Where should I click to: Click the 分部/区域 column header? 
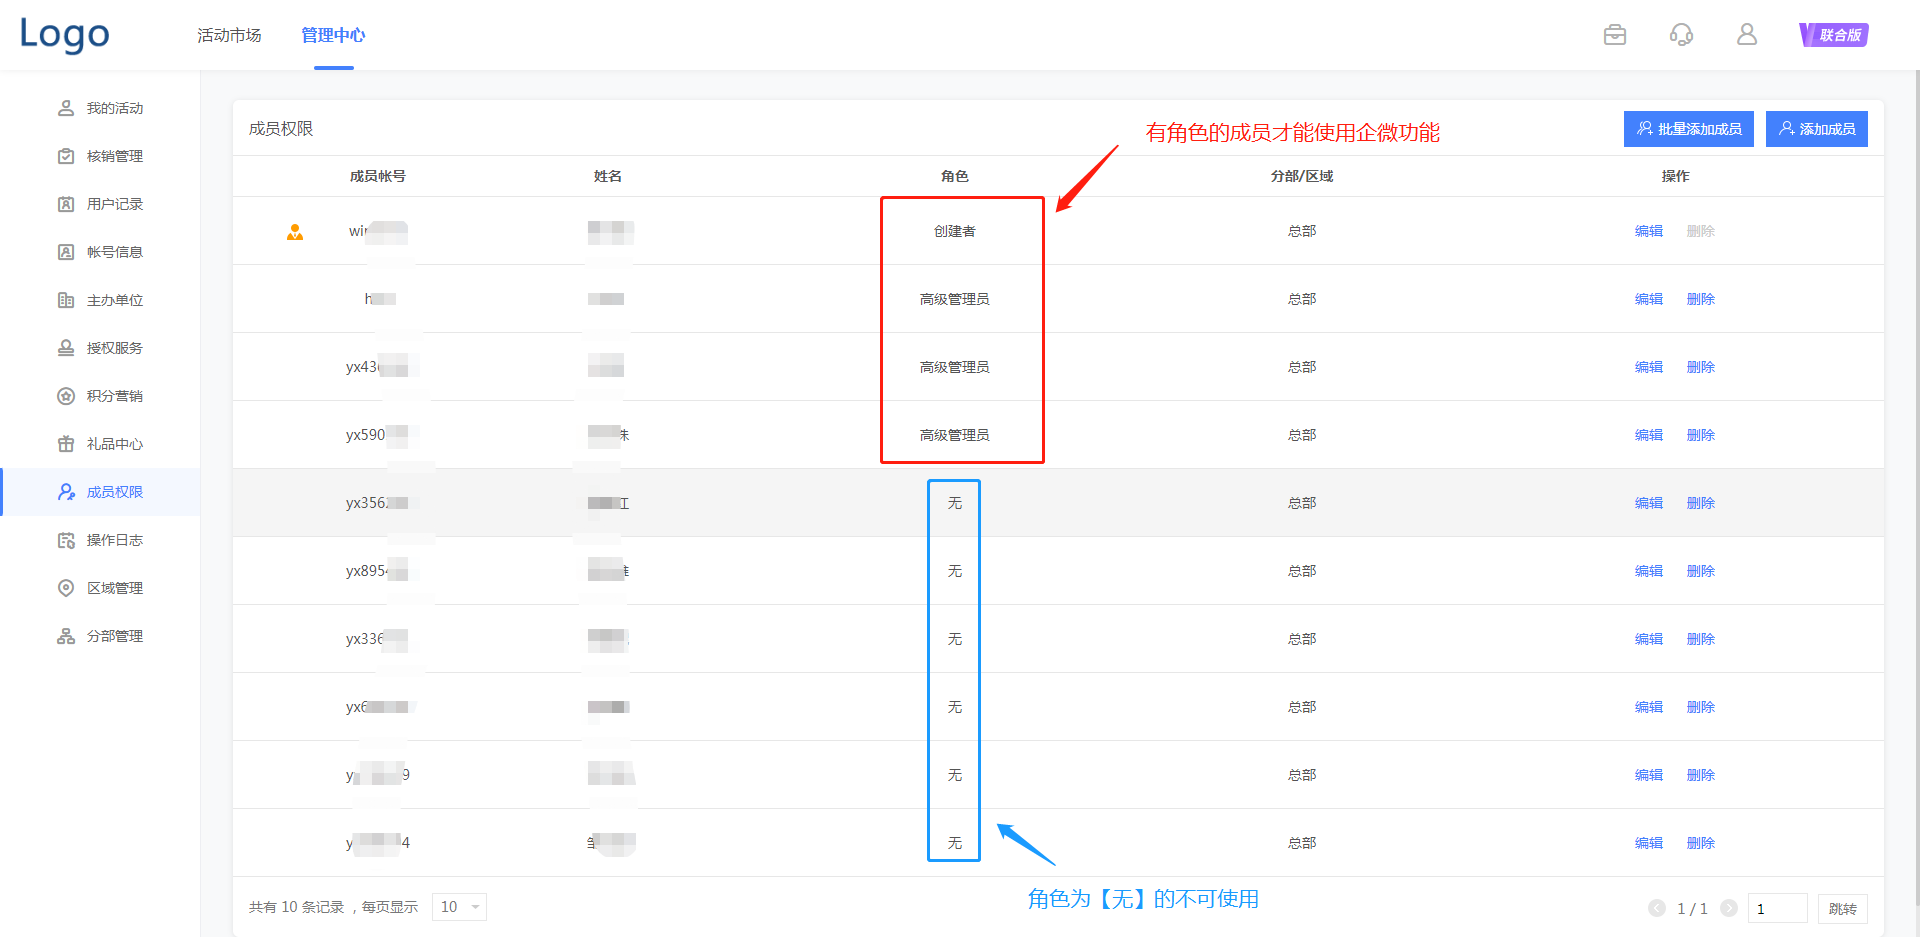click(x=1302, y=176)
